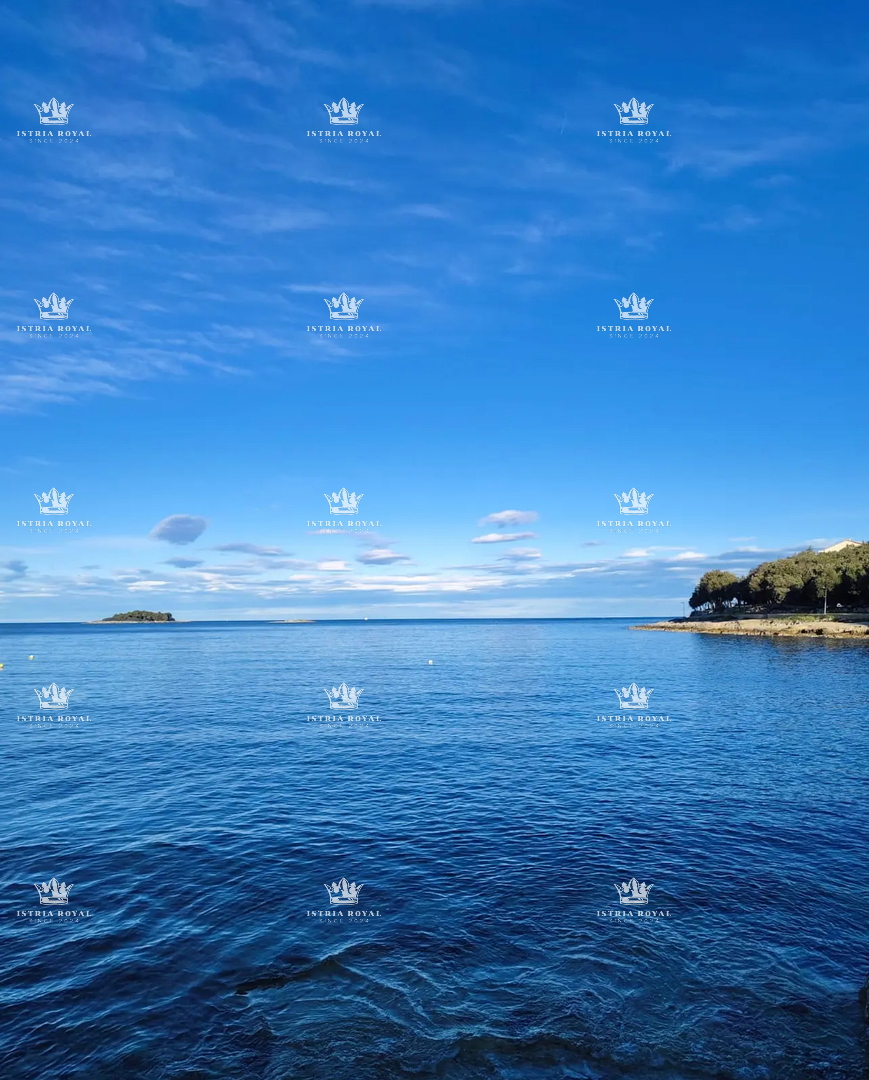Click the "ISTRIA ROYAL" text in middle-right water watermark
Viewport: 869px width, 1080px height.
(633, 718)
